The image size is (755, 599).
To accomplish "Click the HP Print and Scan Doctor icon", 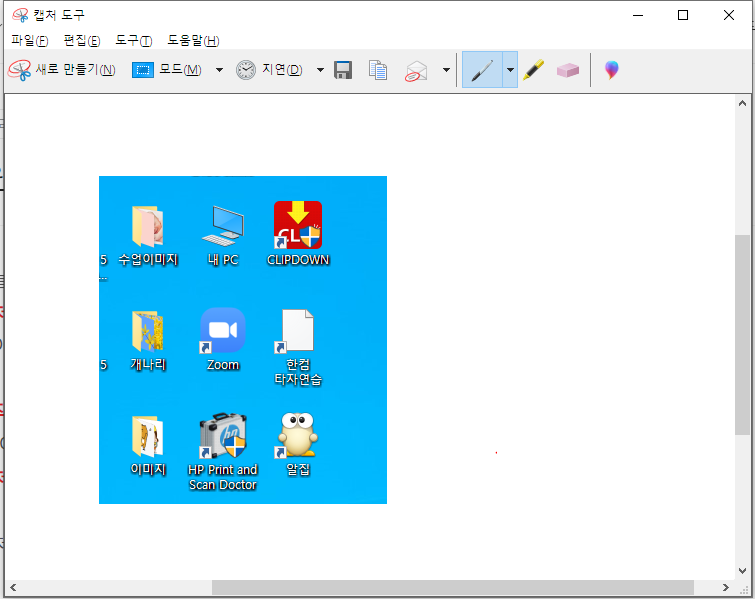I will [223, 435].
